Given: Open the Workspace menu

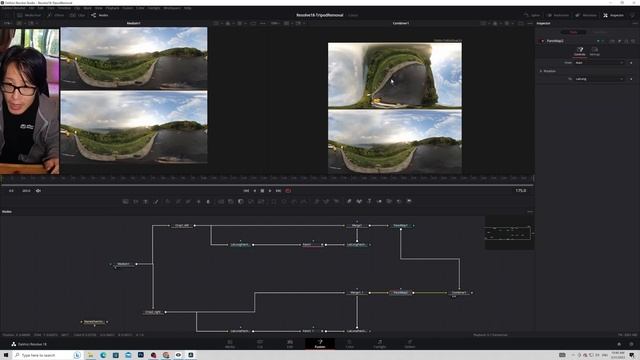Looking at the screenshot, I should (x=172, y=8).
